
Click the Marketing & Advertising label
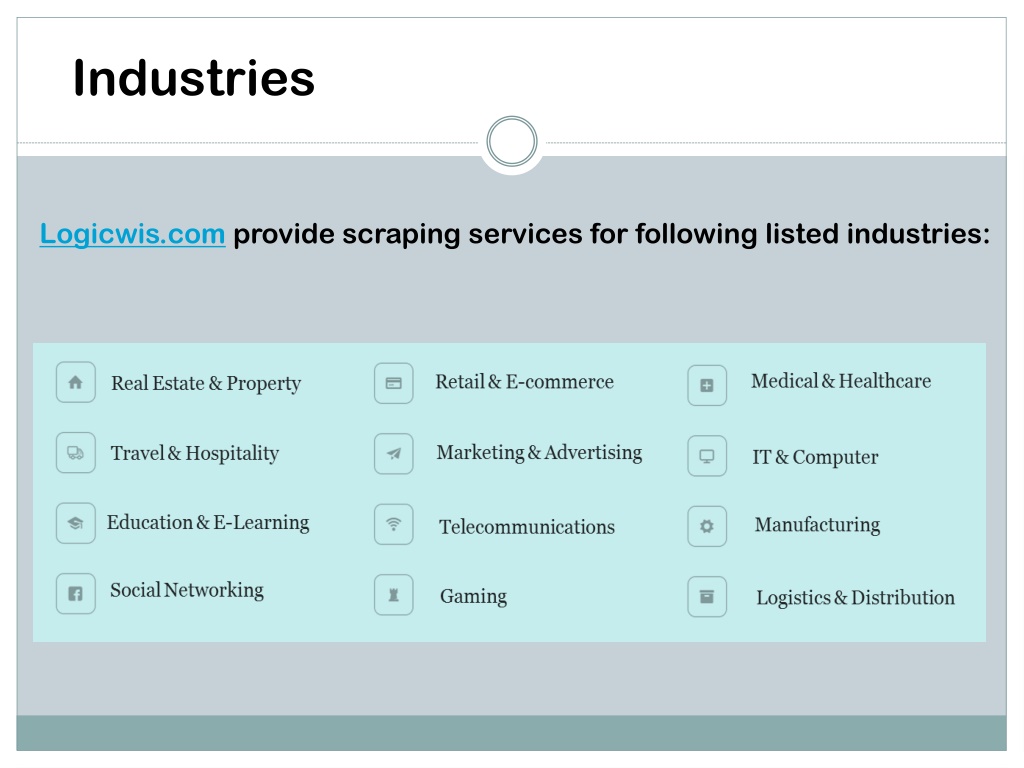click(x=539, y=453)
